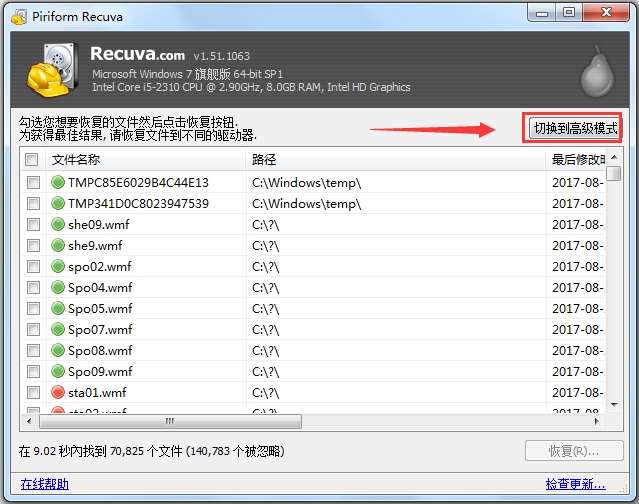Open the 在线帮助 online help link

44,484
